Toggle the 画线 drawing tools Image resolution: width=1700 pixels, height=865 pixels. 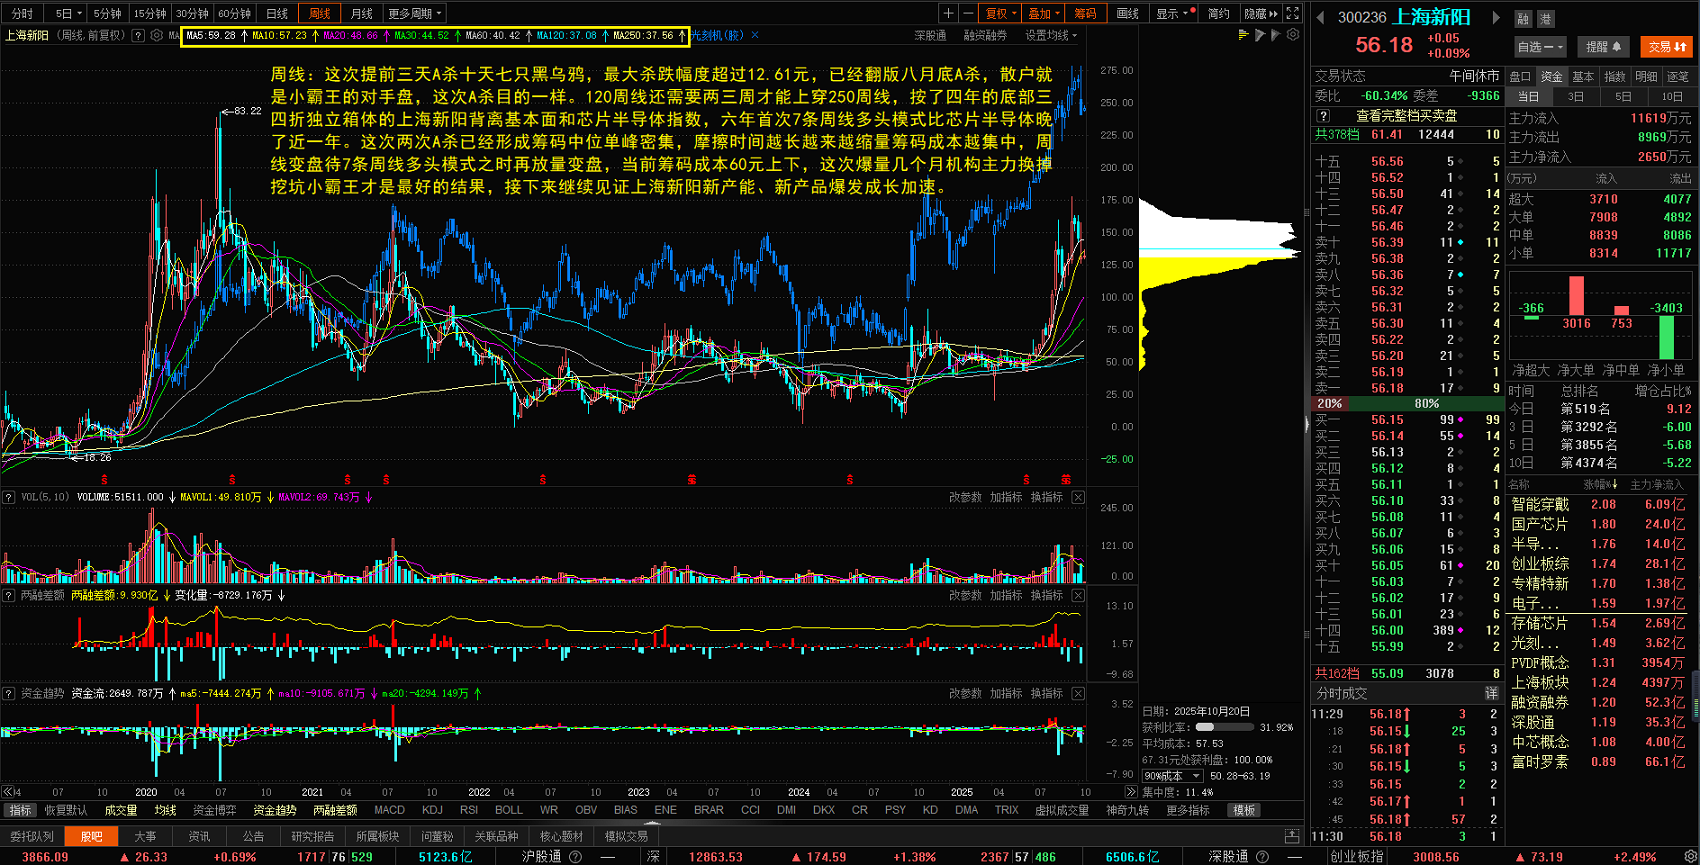pos(1128,13)
